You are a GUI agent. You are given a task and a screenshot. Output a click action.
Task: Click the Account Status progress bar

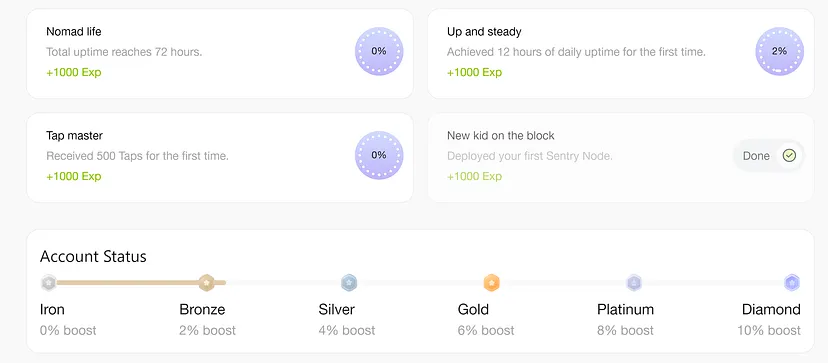[420, 283]
